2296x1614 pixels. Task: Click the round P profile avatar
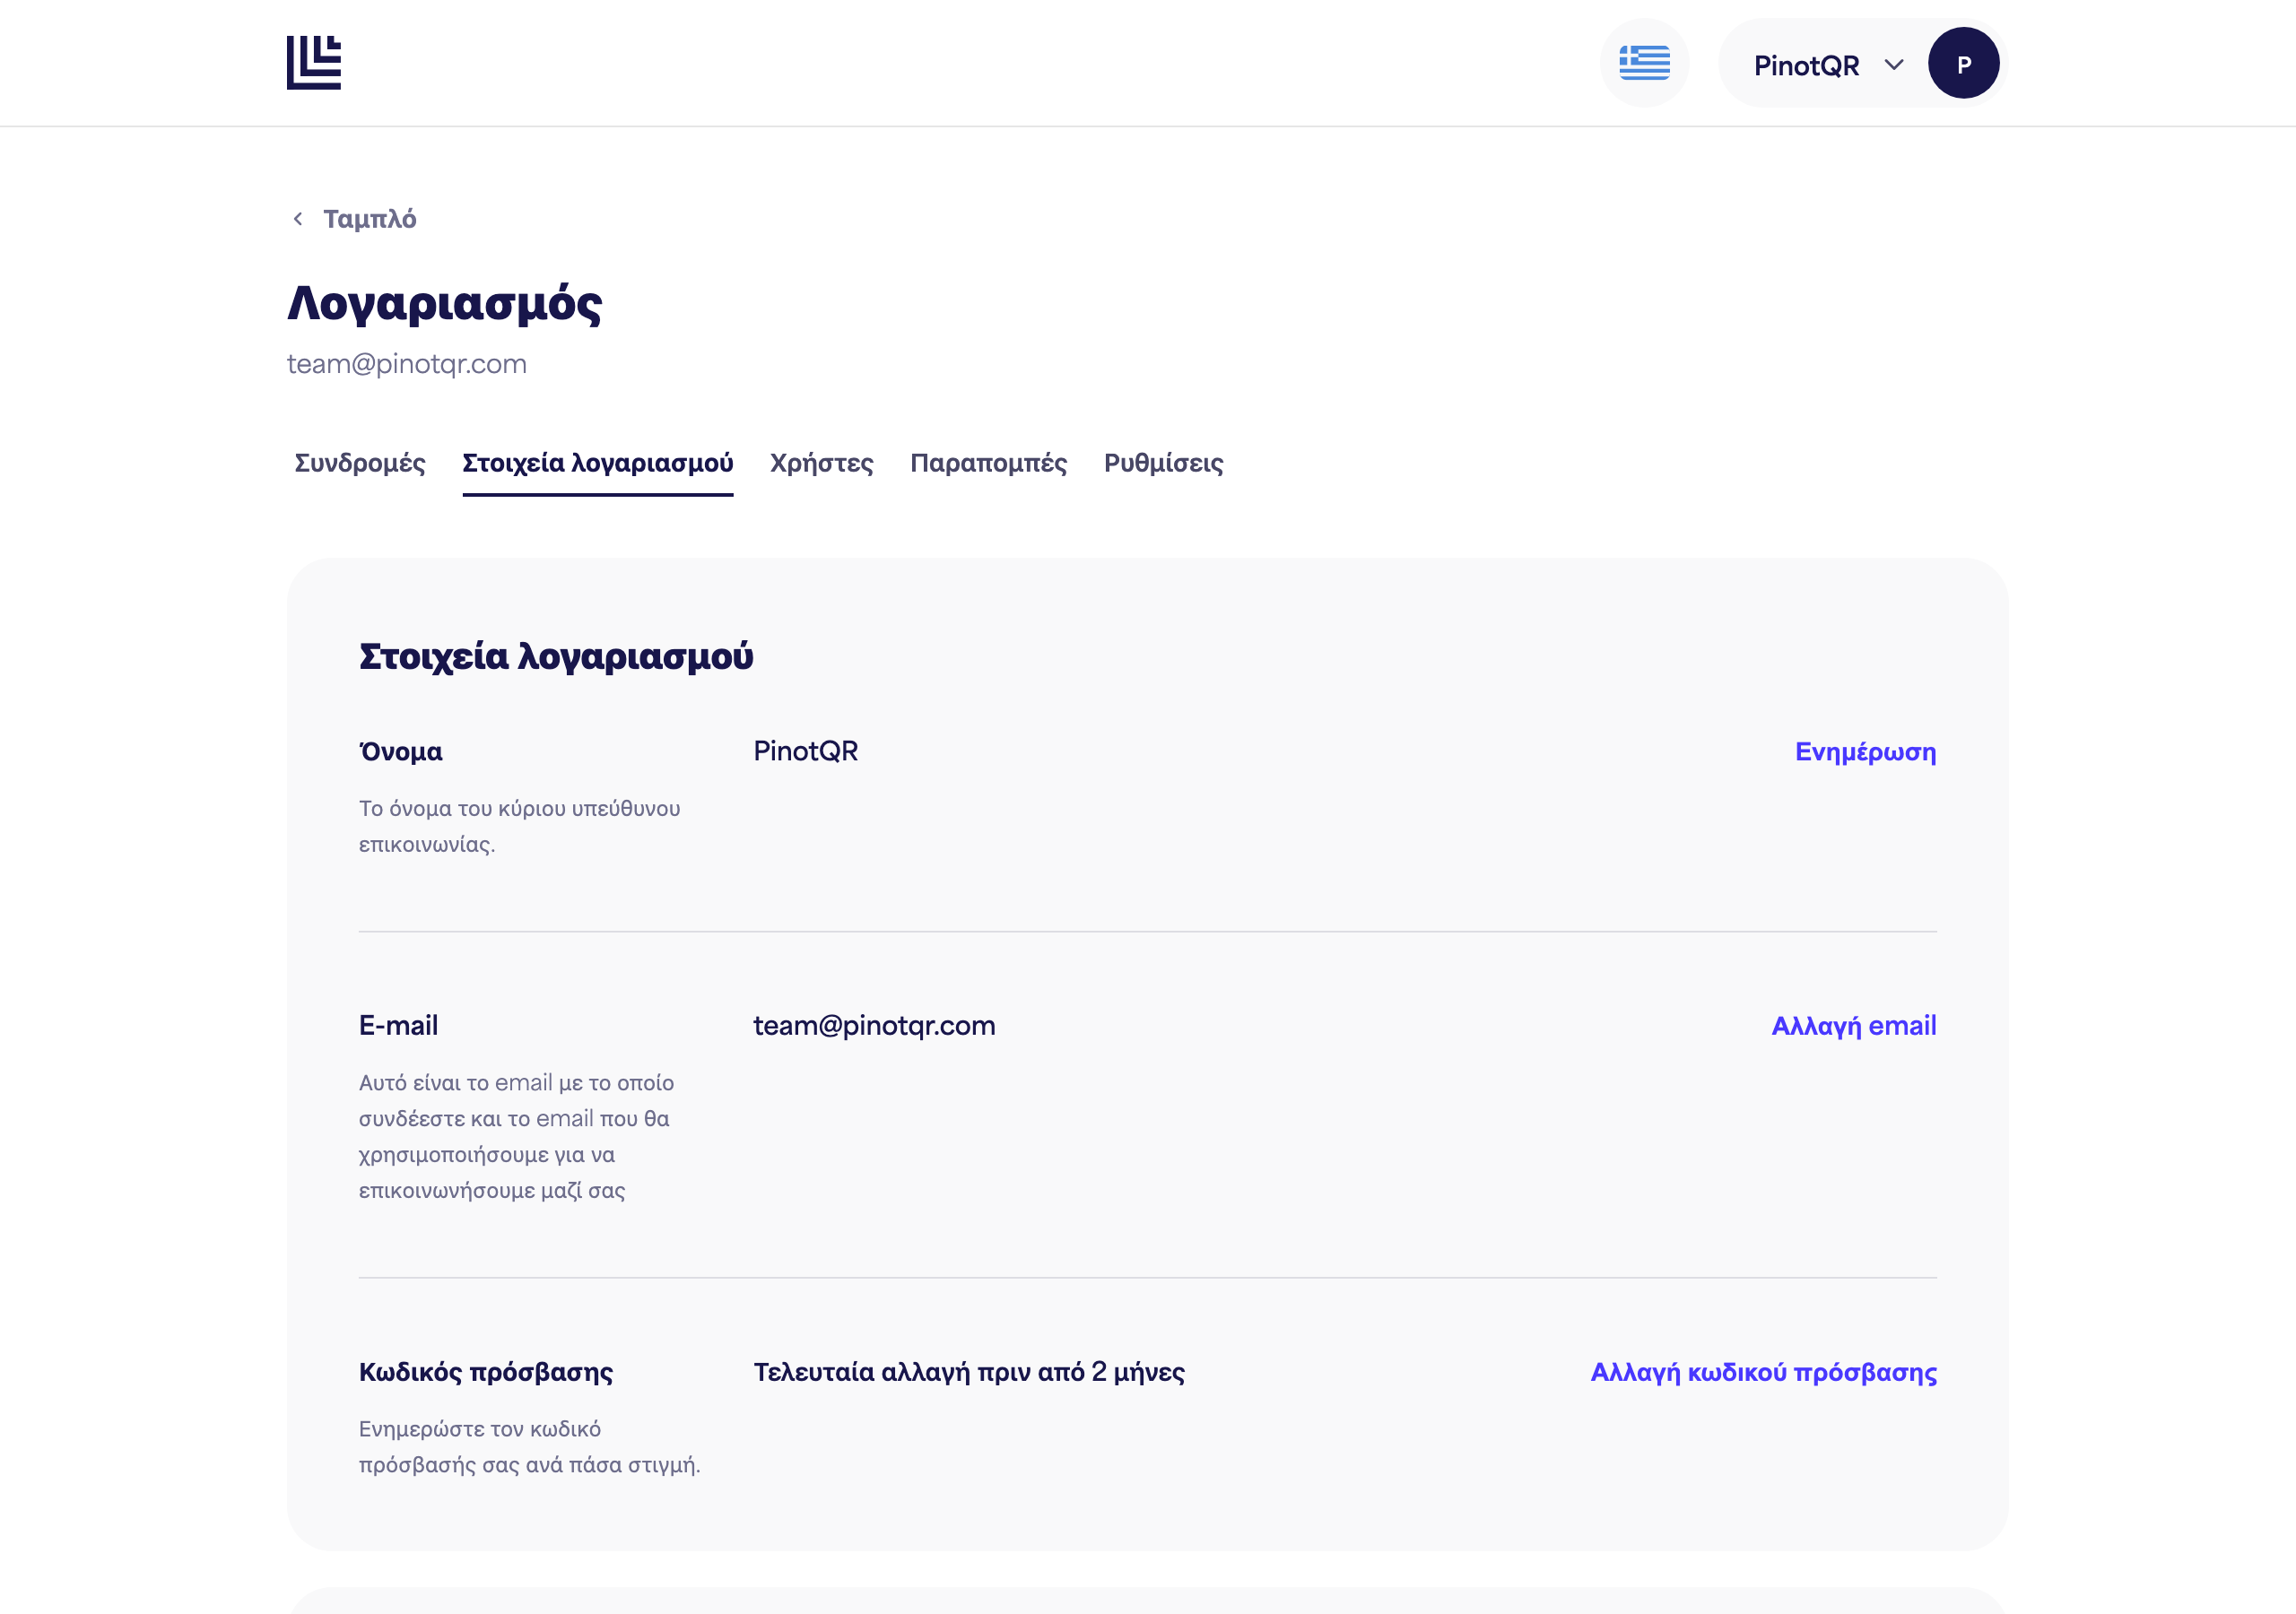coord(1963,63)
